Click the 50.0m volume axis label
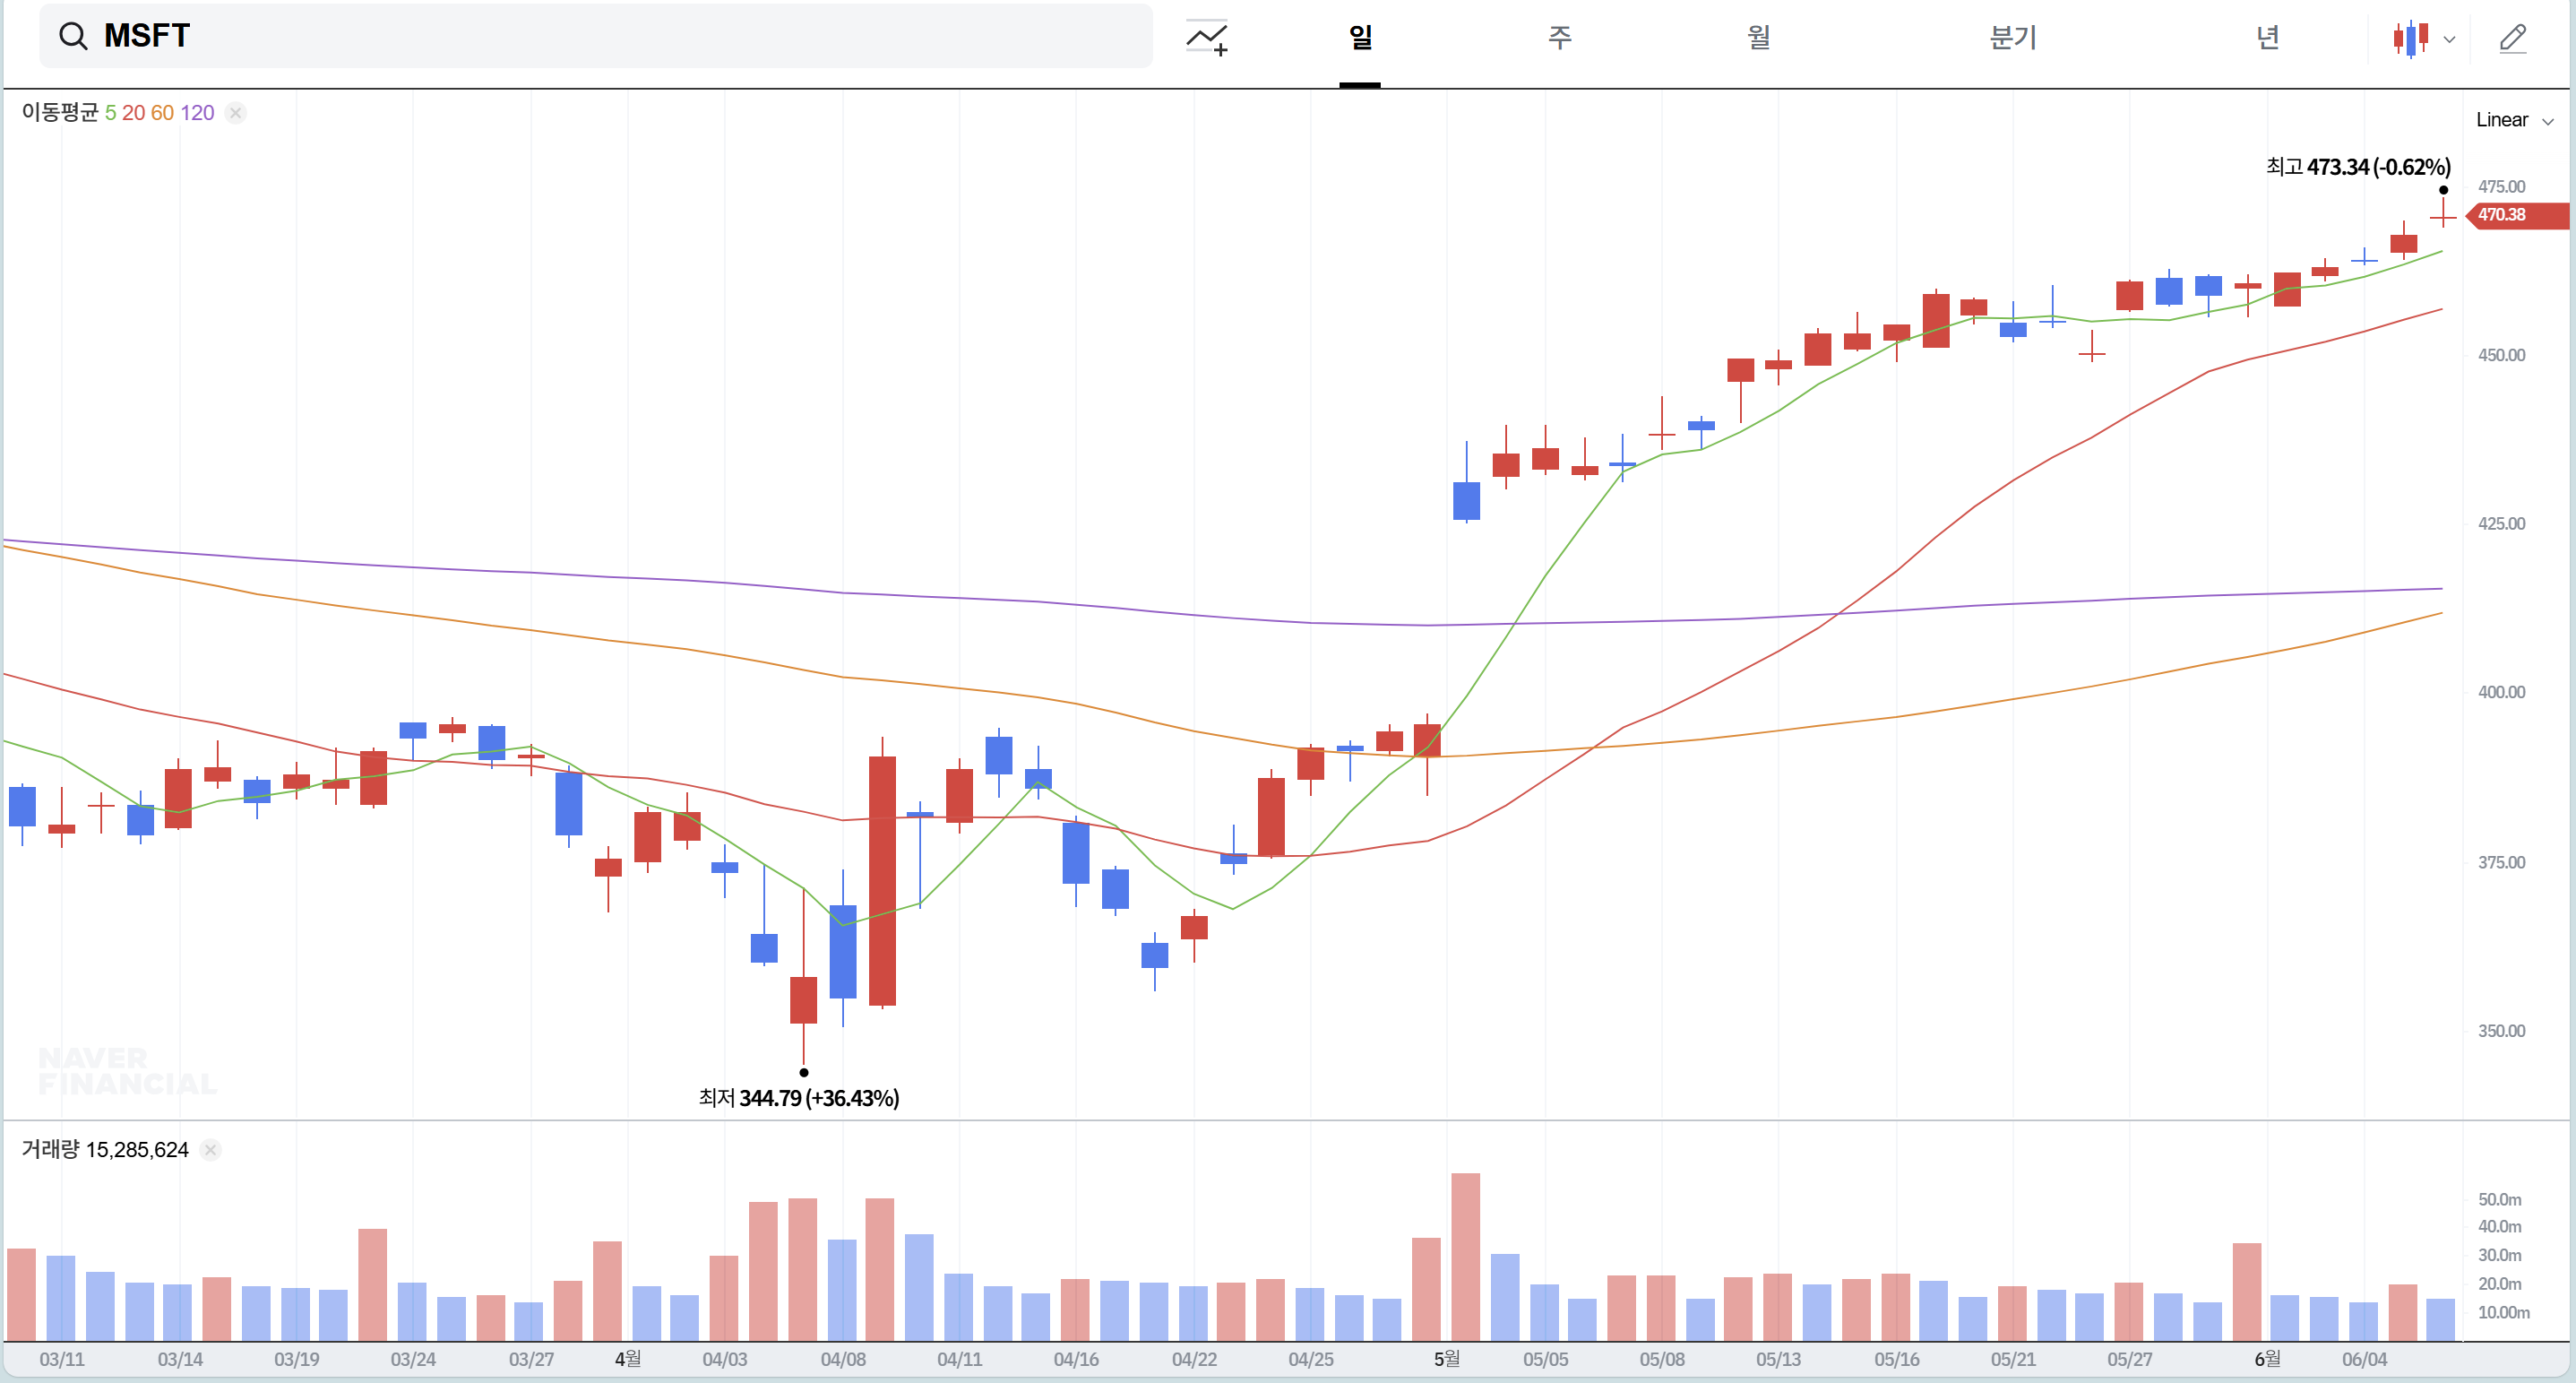The height and width of the screenshot is (1383, 2576). [2499, 1199]
